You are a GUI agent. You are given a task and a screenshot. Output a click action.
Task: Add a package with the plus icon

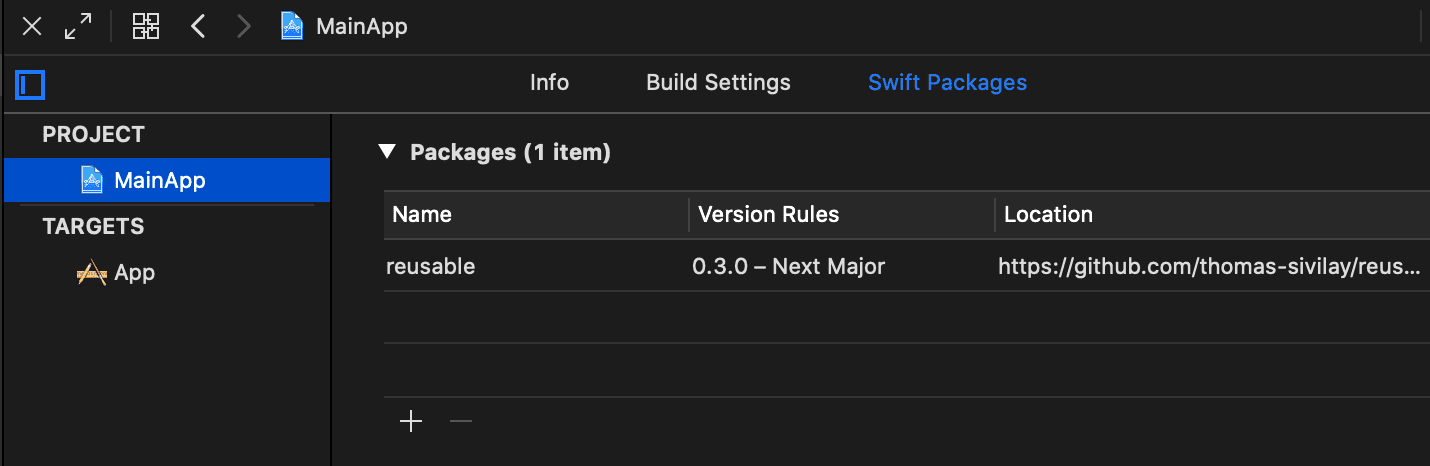tap(411, 421)
